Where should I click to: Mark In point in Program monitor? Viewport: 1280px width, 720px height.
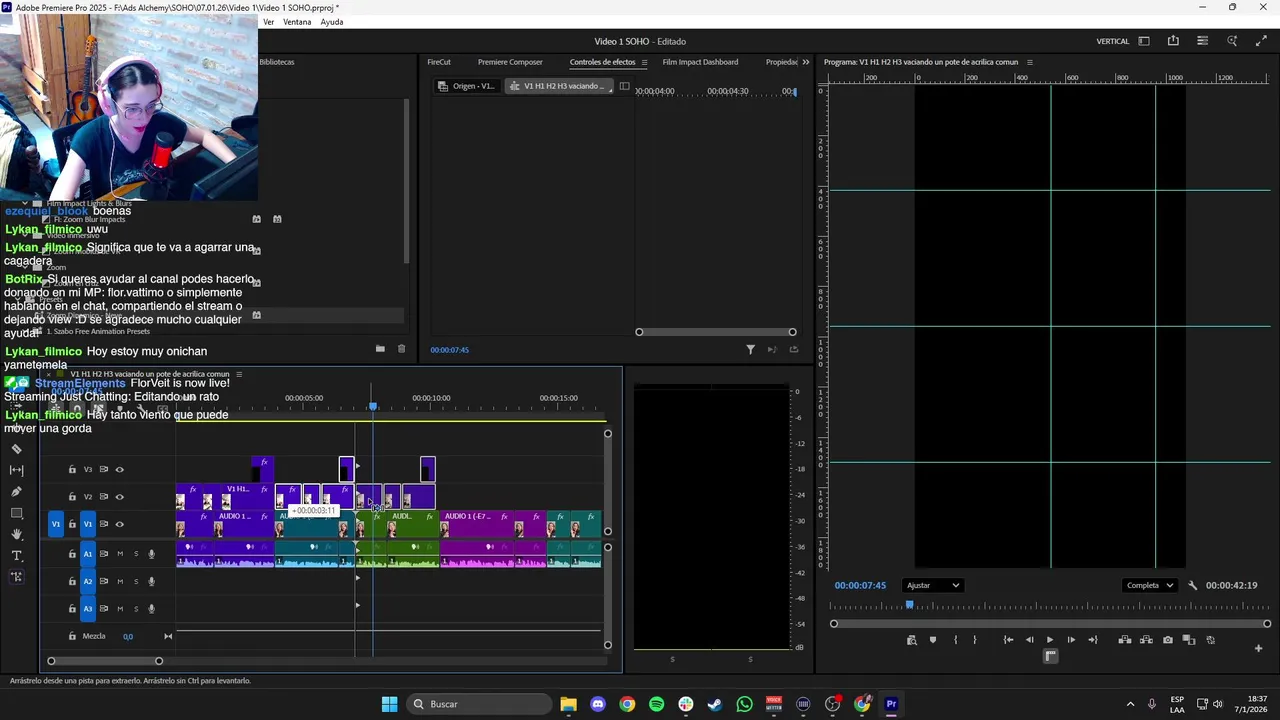pyautogui.click(x=956, y=640)
